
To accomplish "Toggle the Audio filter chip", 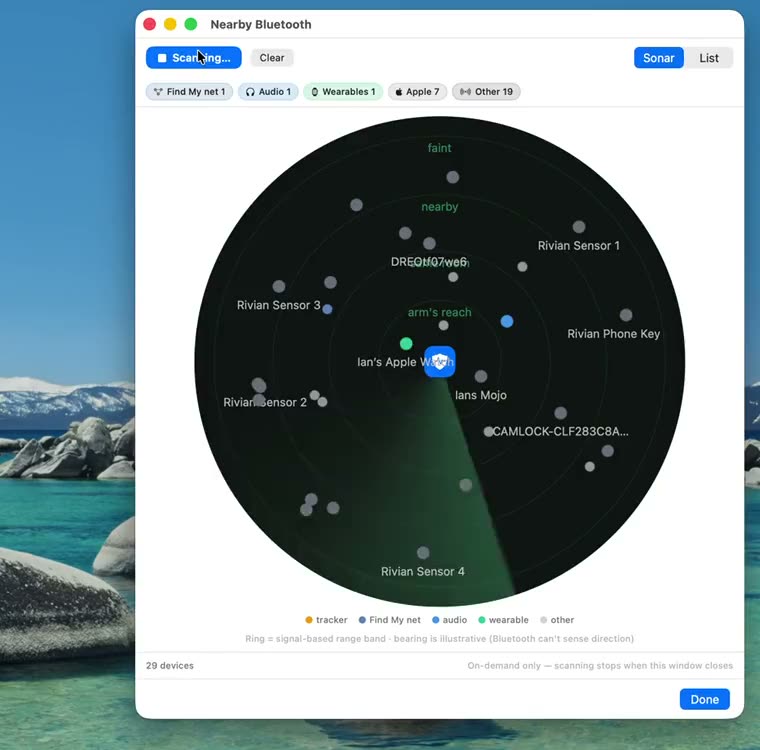I will coord(268,92).
